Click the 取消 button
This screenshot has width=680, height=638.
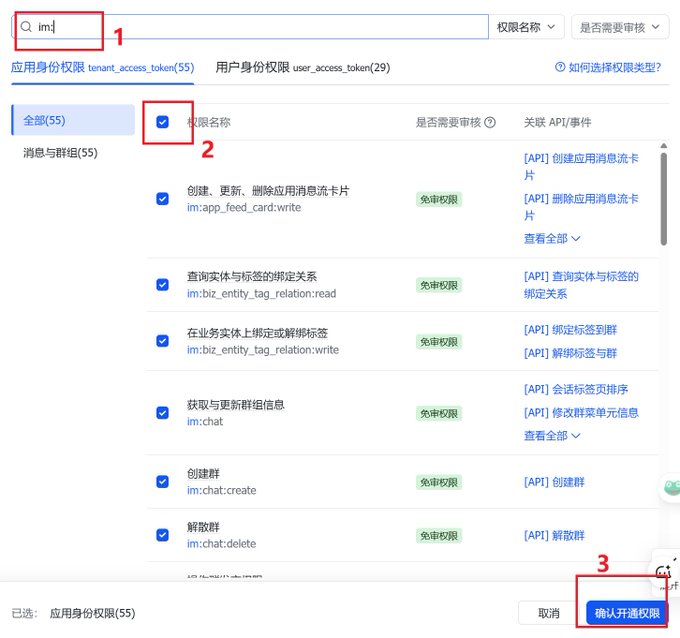coord(549,613)
